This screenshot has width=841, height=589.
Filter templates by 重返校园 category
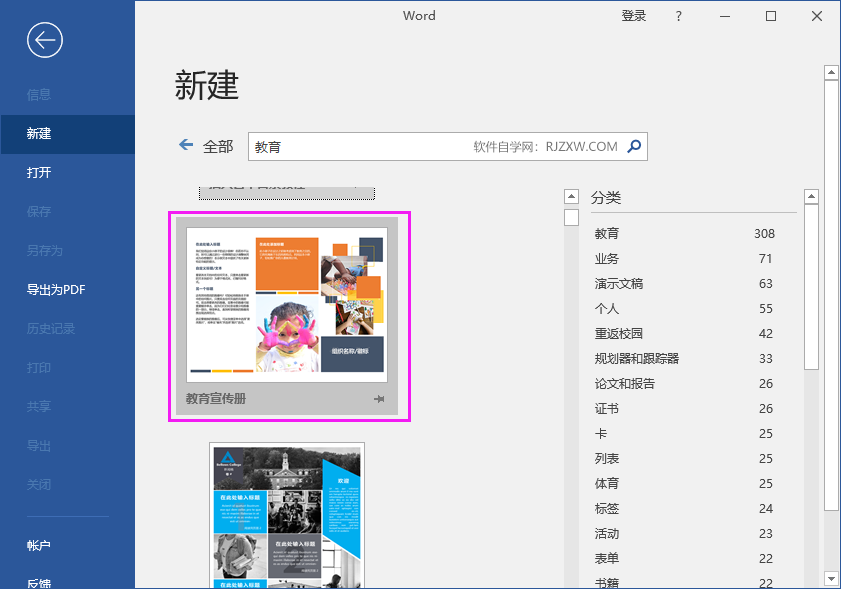point(620,332)
